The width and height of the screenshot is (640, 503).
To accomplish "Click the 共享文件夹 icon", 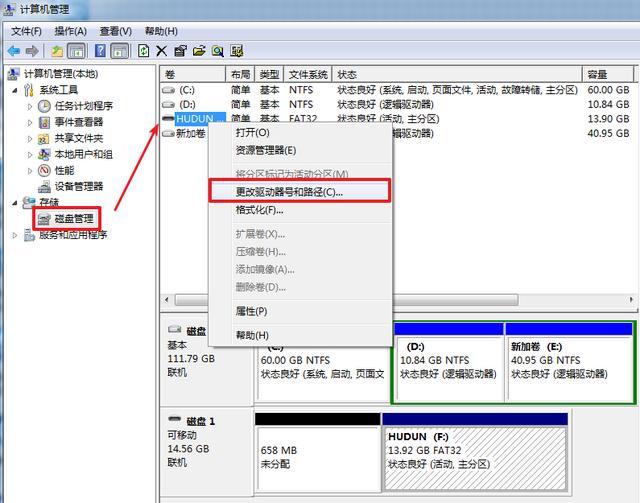I will [44, 138].
